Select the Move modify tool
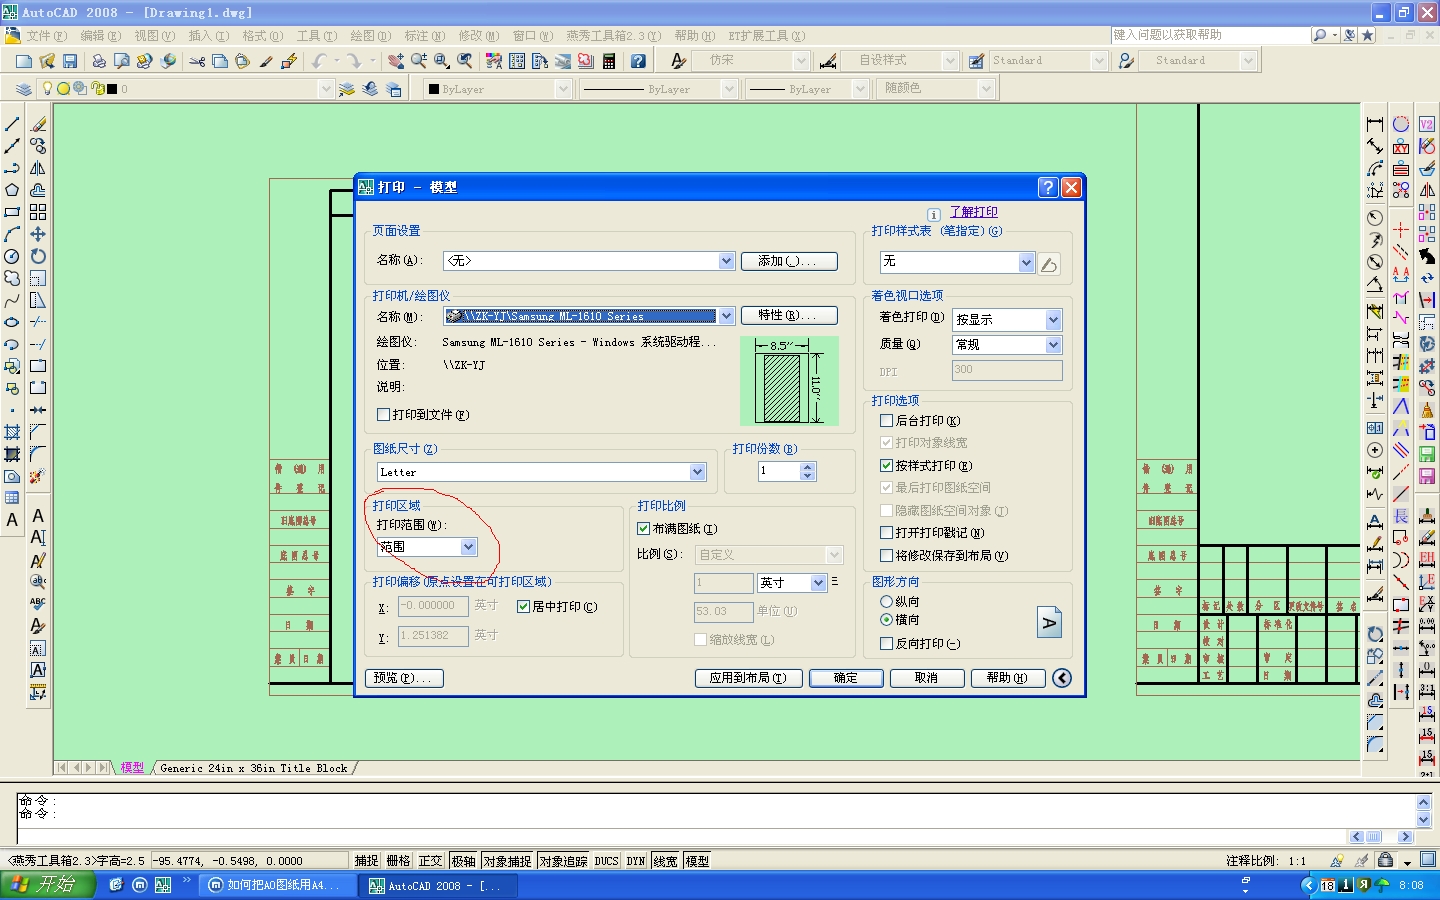The height and width of the screenshot is (900, 1440). click(x=38, y=234)
